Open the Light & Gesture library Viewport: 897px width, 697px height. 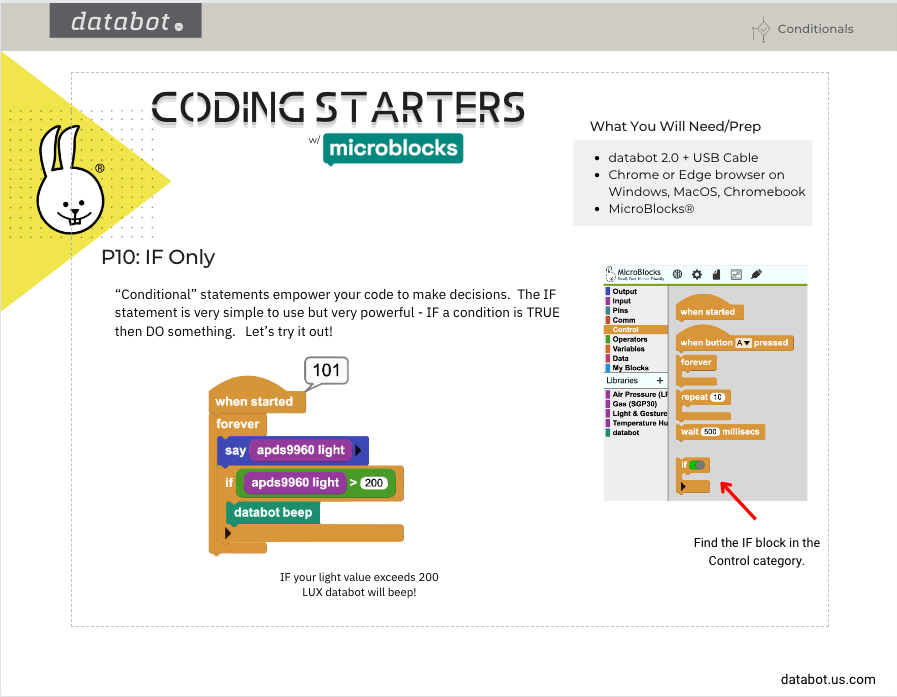coord(636,413)
